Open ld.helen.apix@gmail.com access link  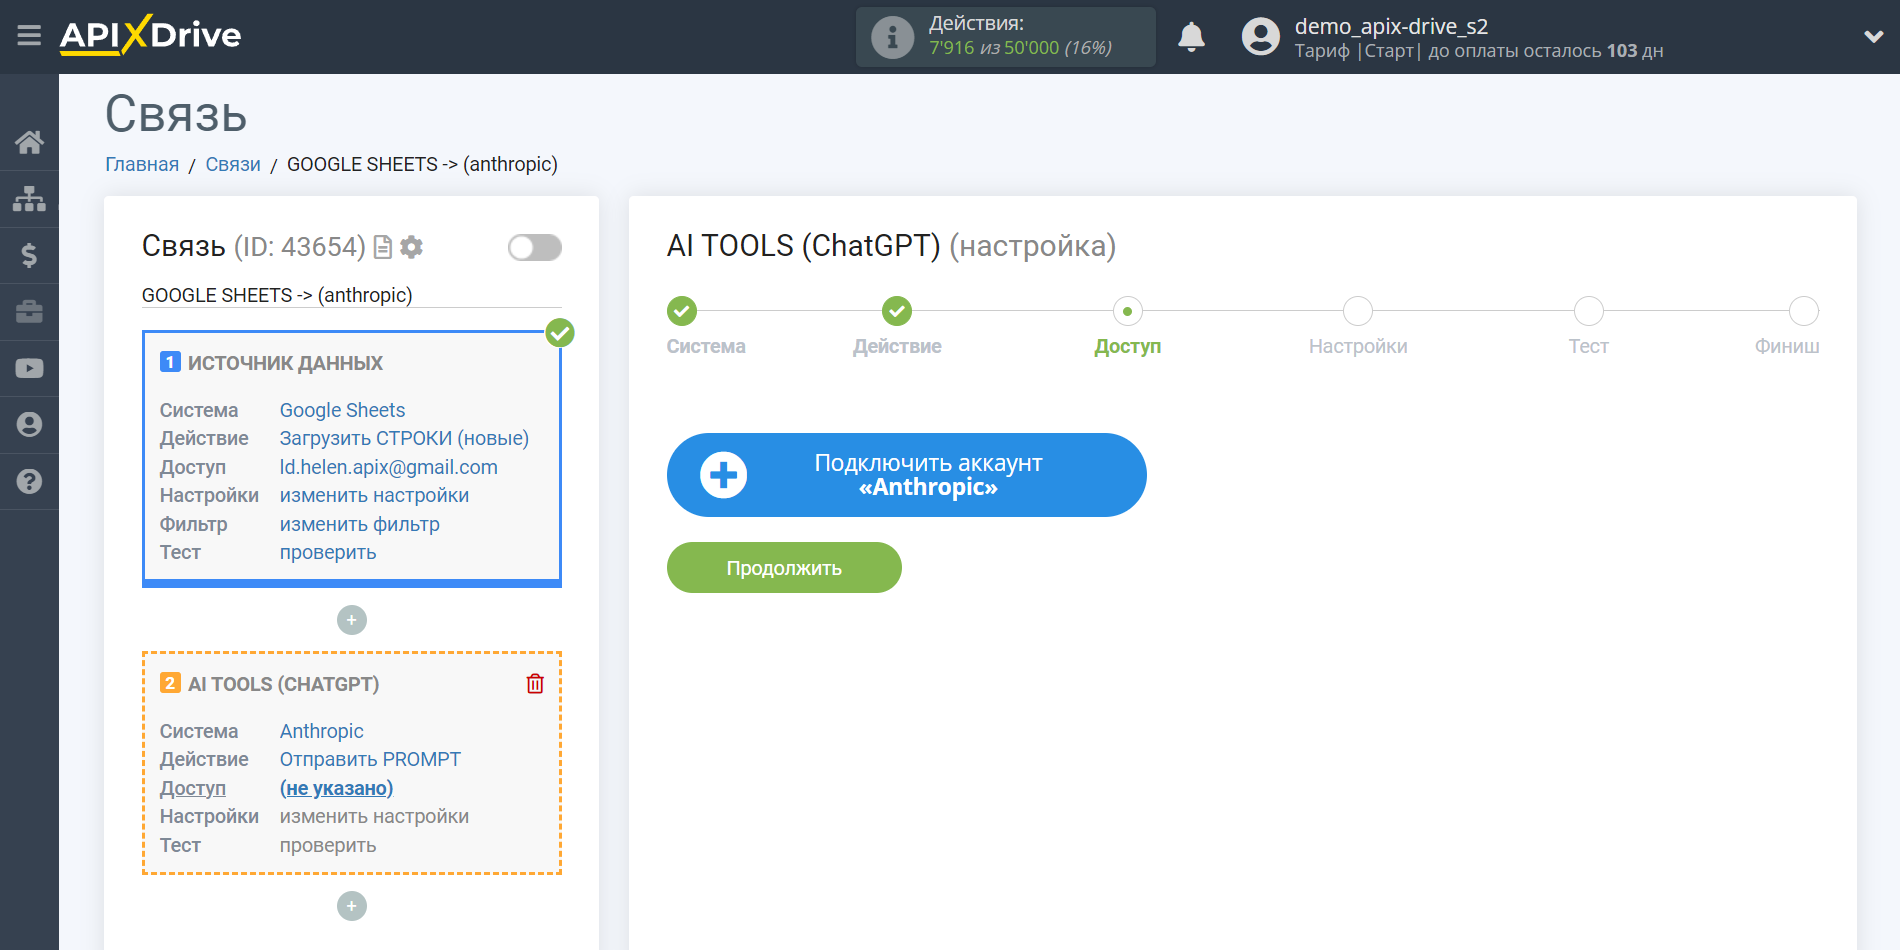(388, 467)
